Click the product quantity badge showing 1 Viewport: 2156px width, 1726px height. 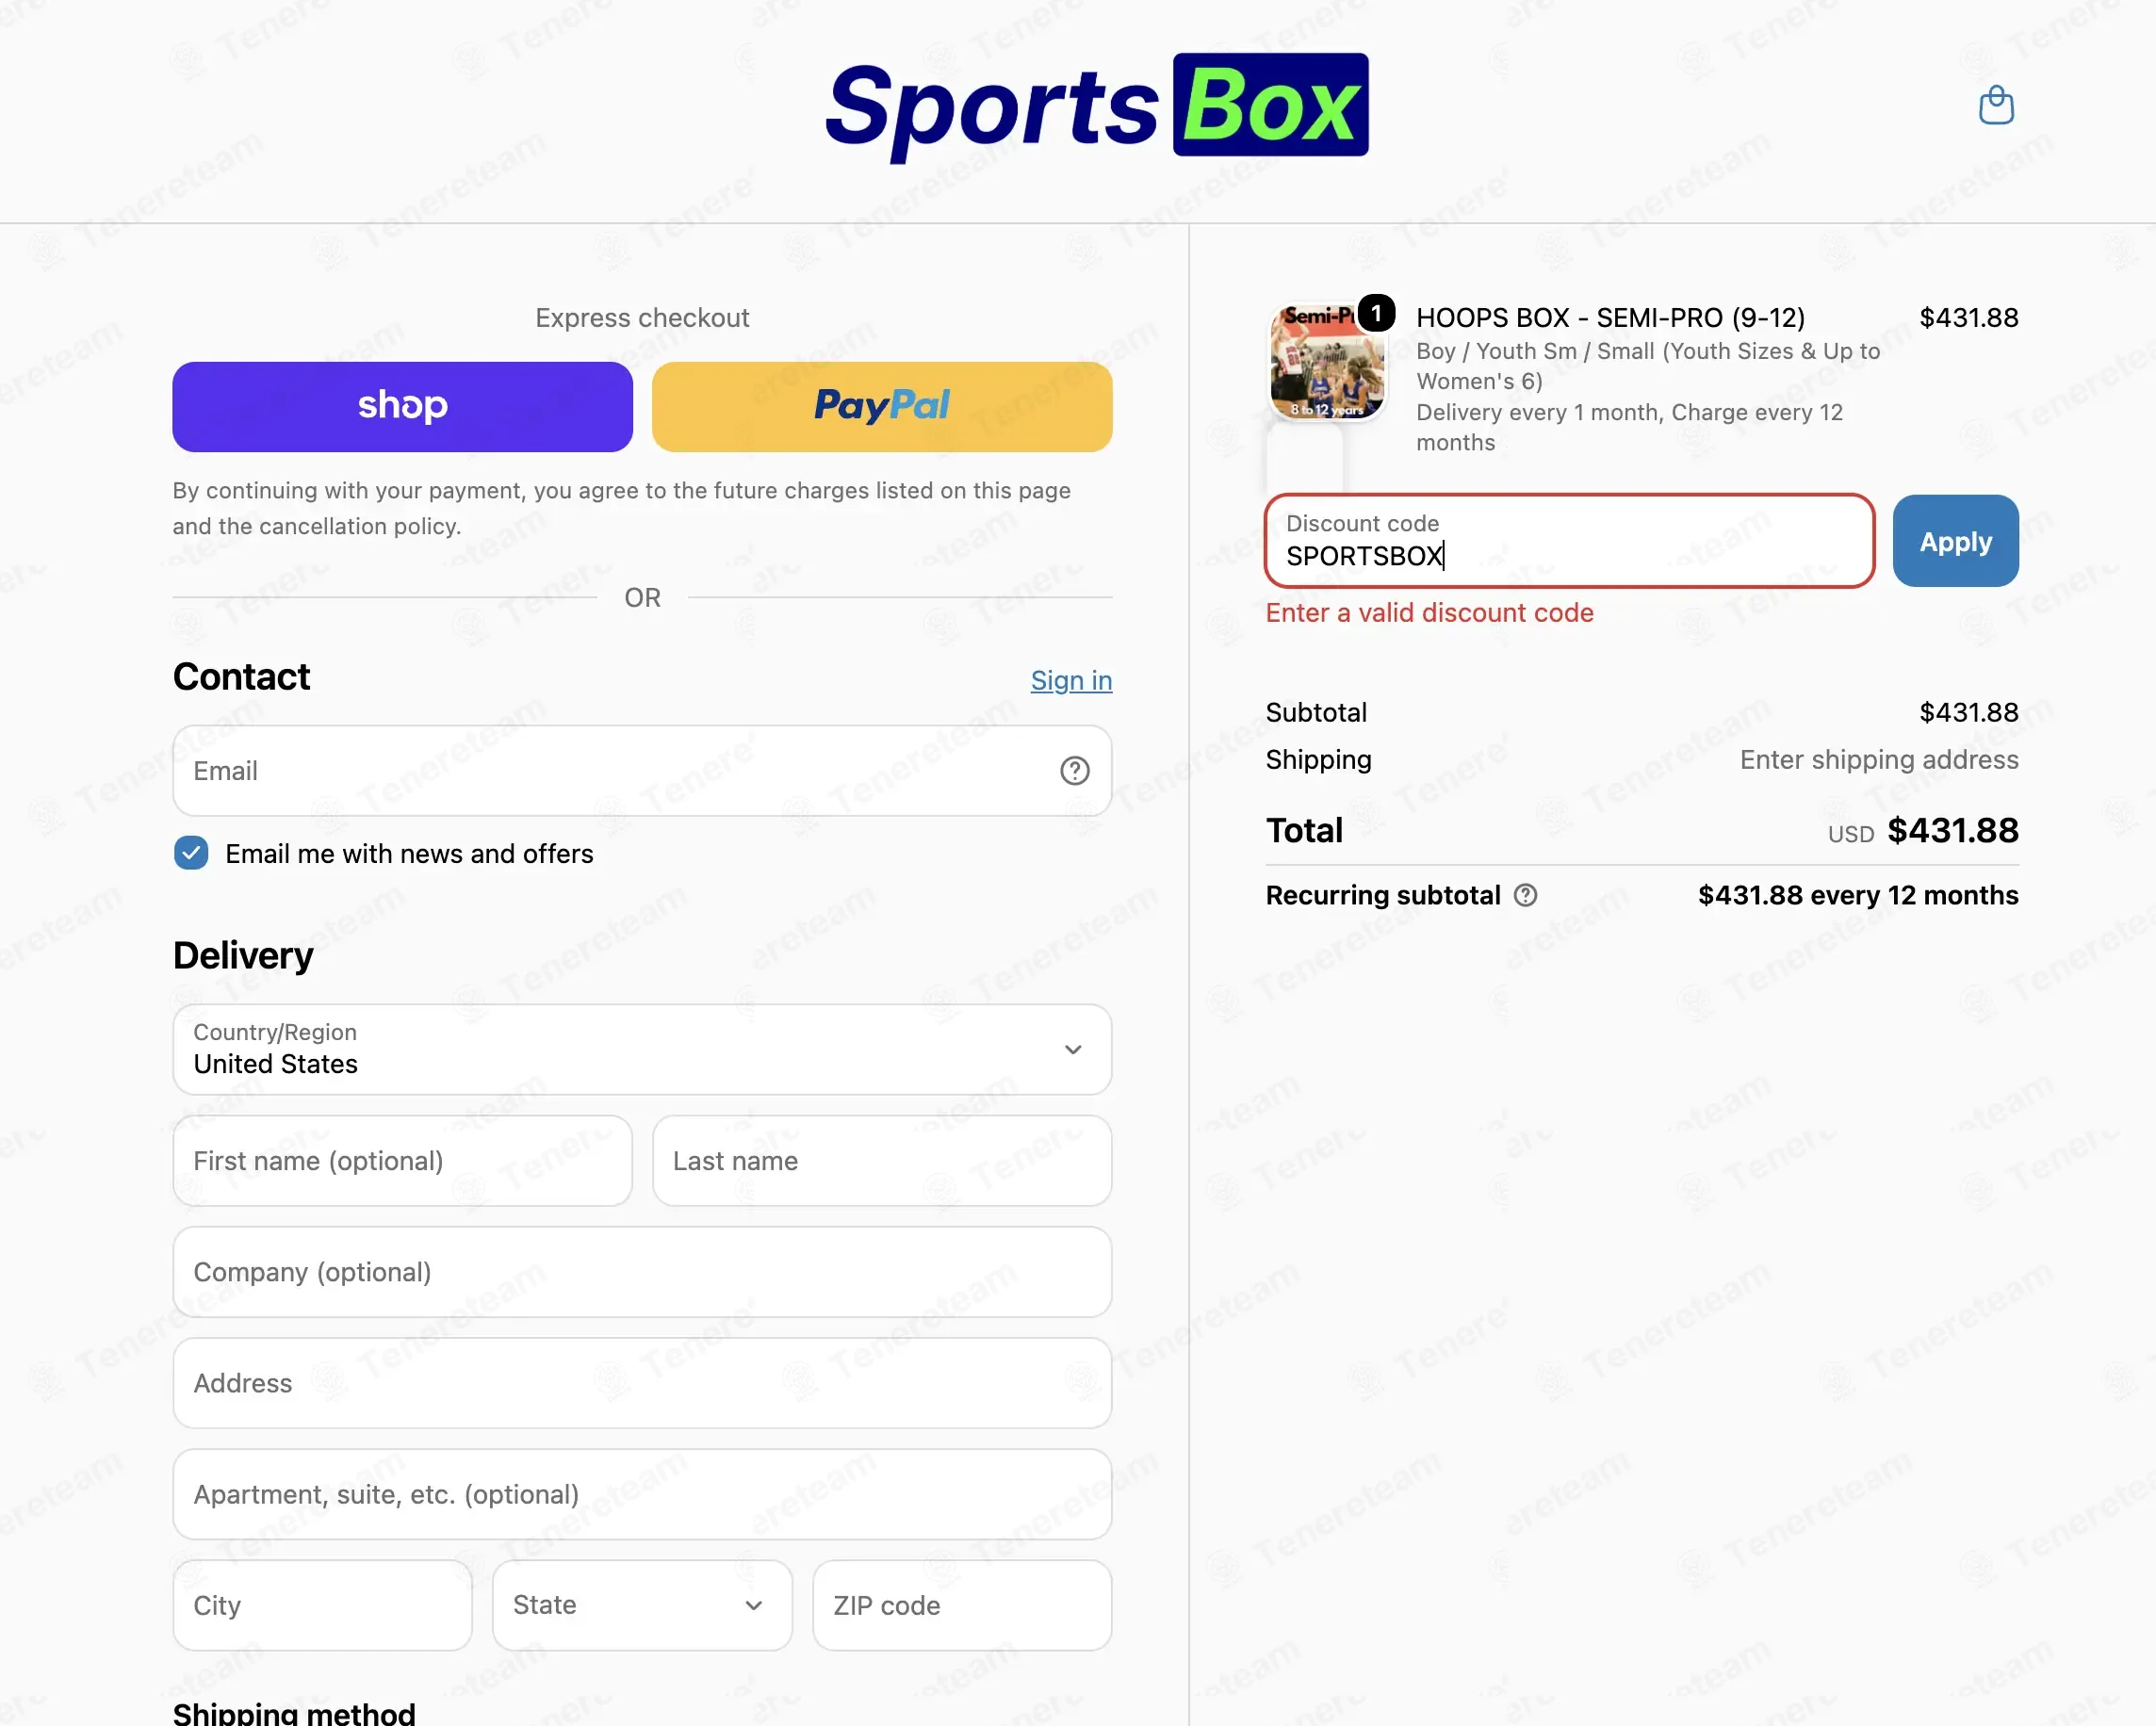click(x=1376, y=314)
